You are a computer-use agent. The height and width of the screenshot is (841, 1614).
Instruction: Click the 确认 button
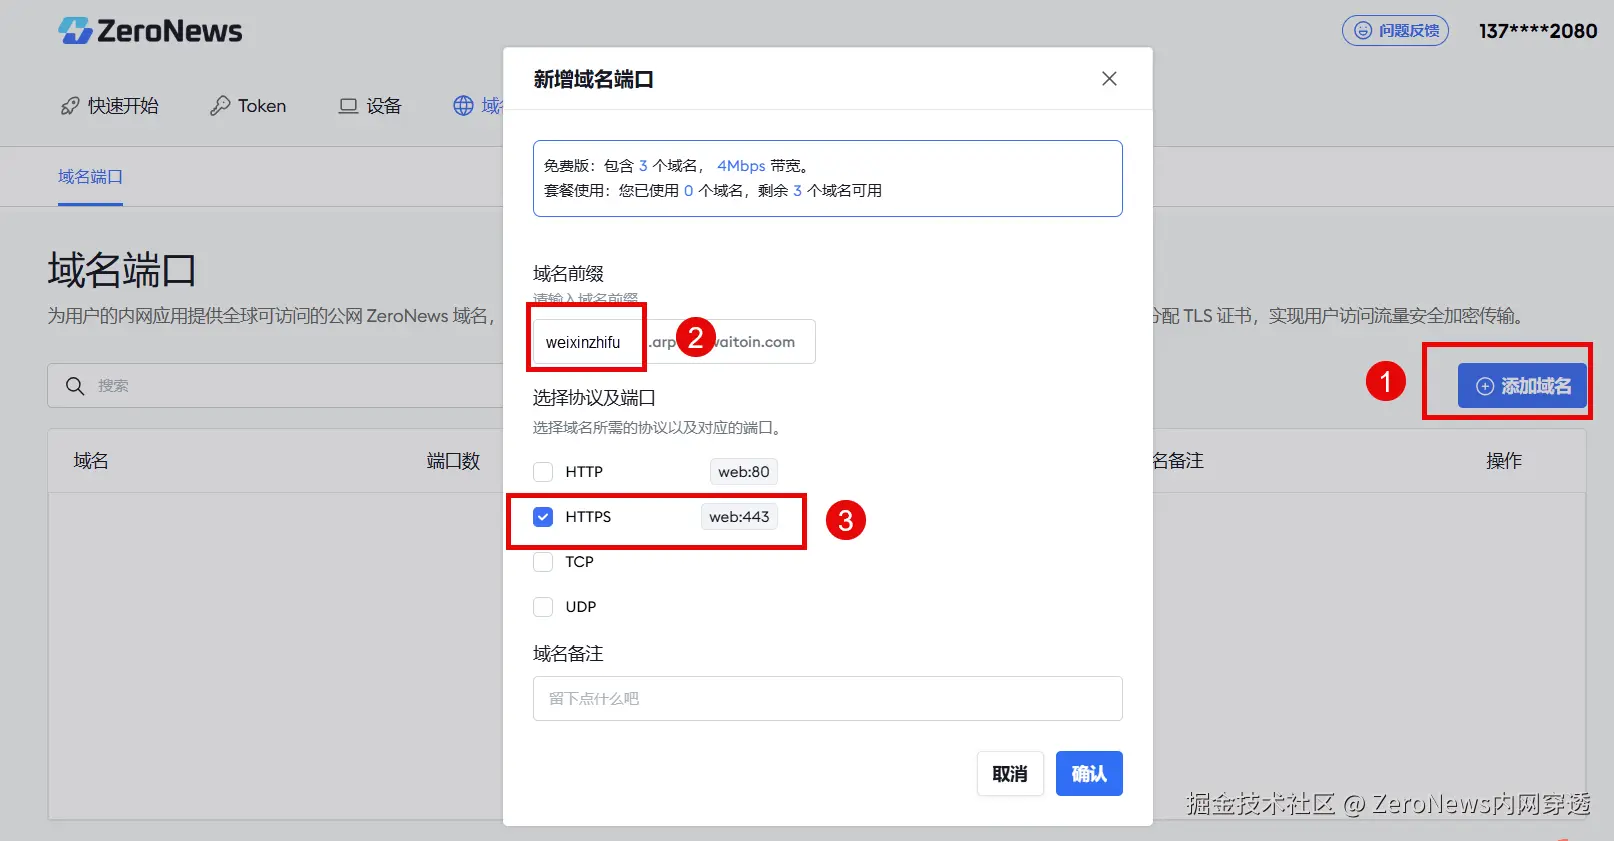coord(1089,774)
